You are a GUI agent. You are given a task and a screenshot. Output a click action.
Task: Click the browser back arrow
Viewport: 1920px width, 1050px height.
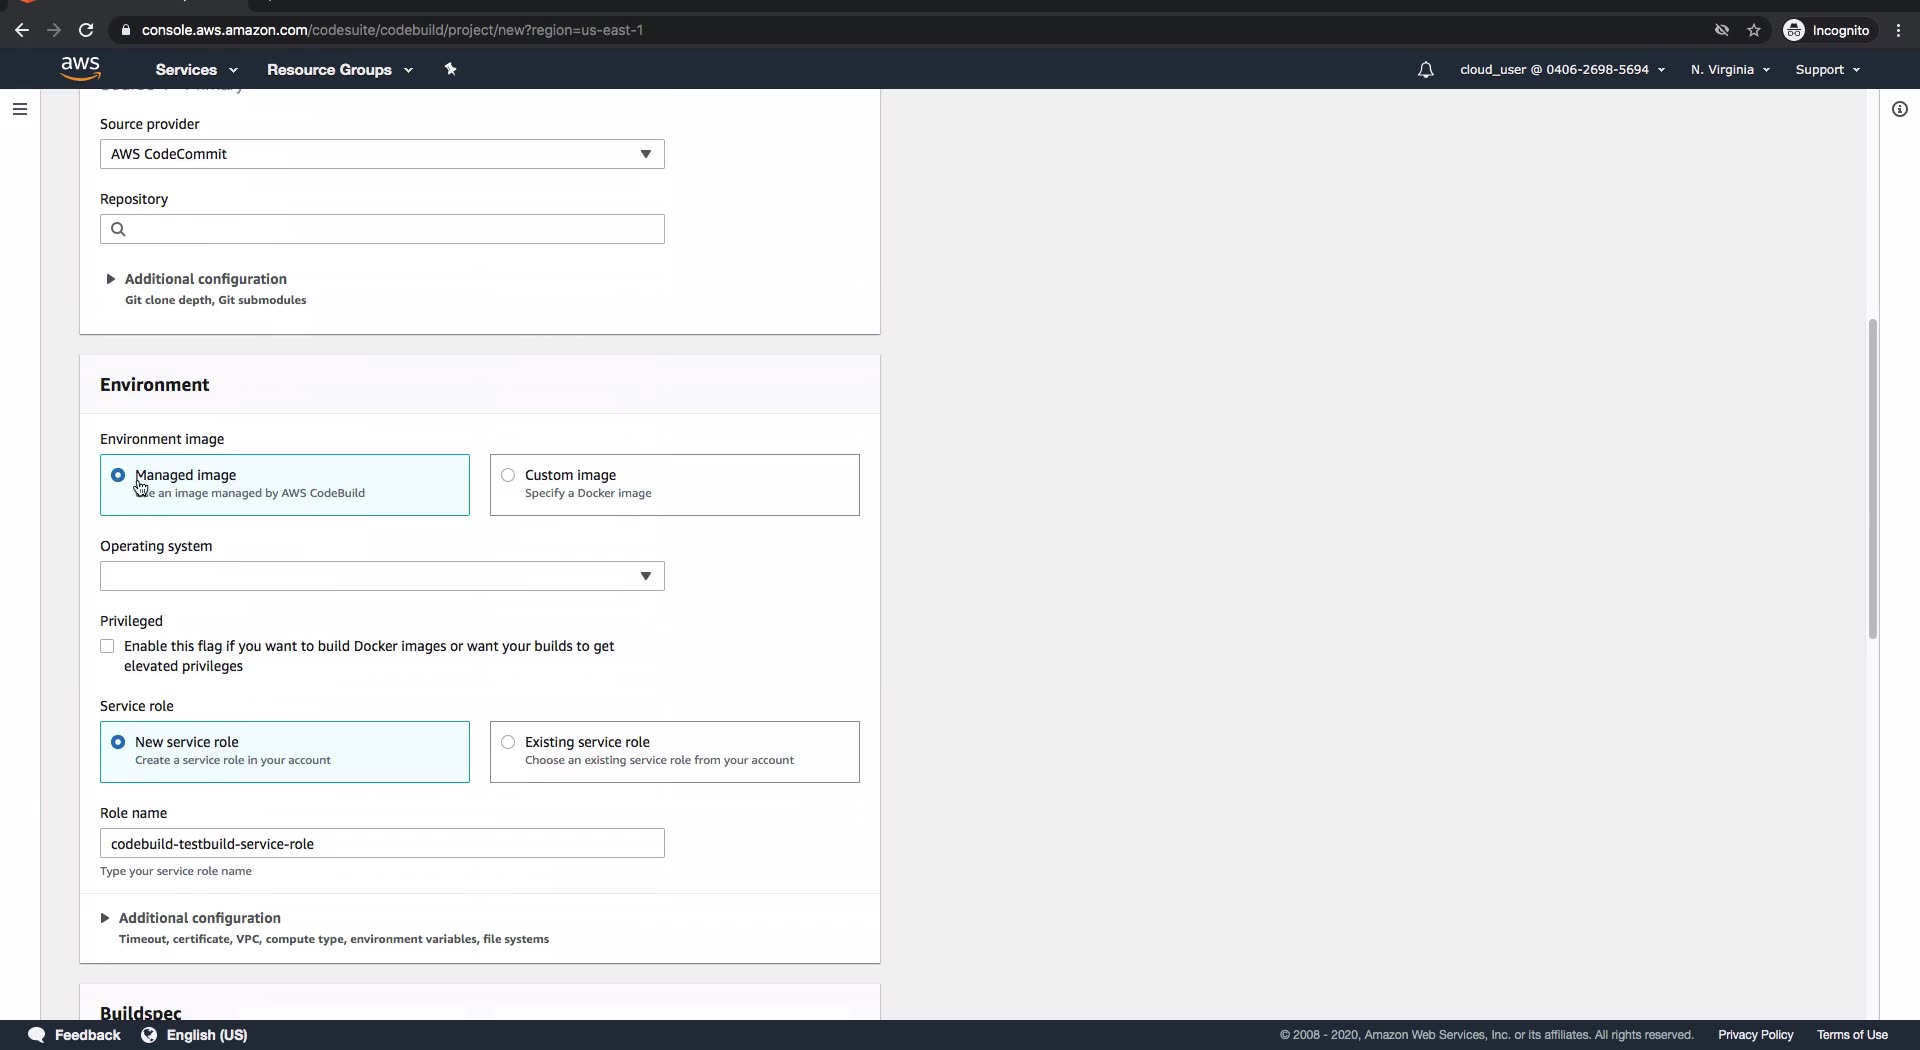click(22, 30)
